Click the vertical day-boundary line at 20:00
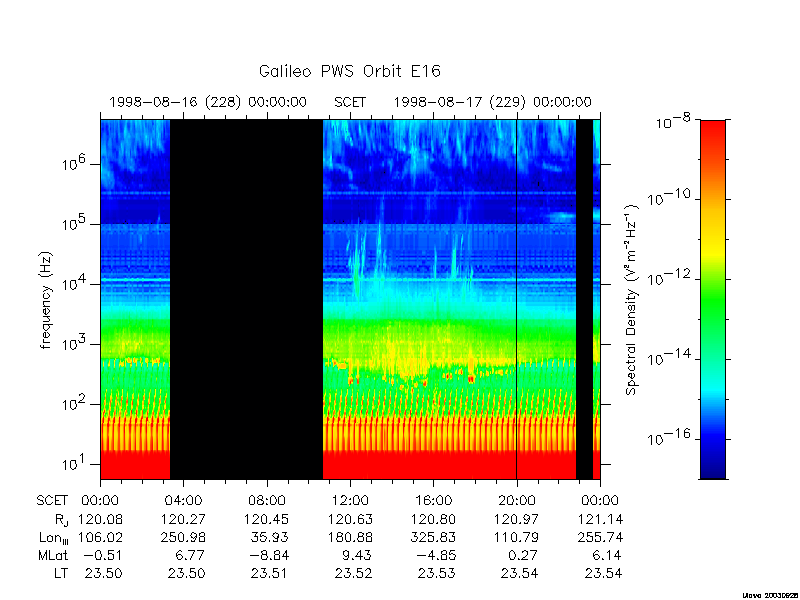Viewport: 800px width, 600px height. coord(517,299)
